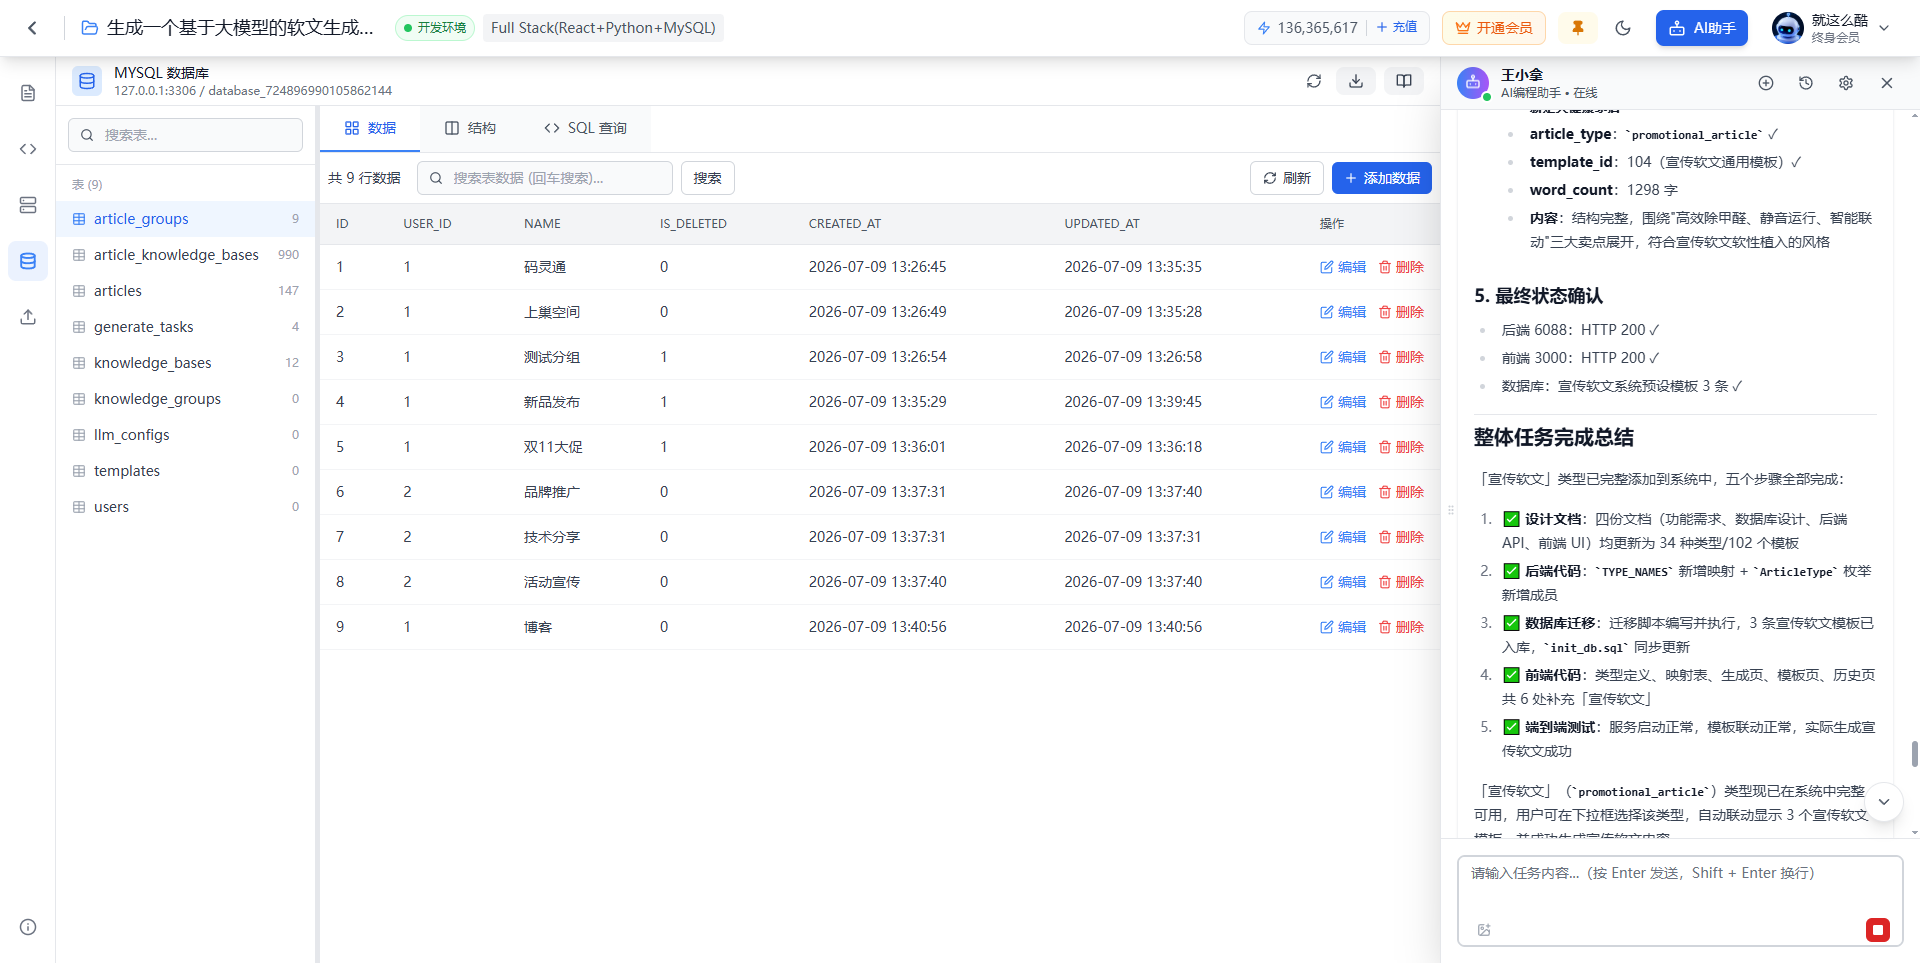Open user profile dropdown 就这么酷
The height and width of the screenshot is (963, 1920).
pyautogui.click(x=1832, y=28)
